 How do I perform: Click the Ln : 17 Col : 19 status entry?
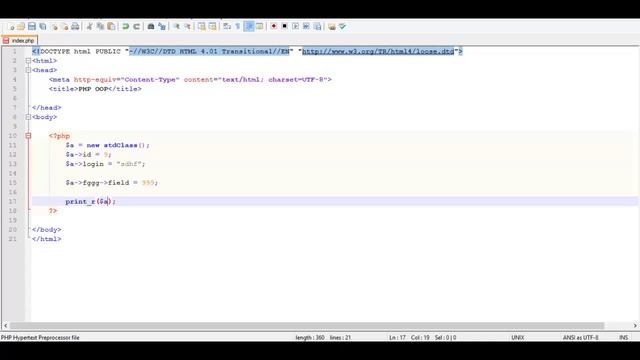tap(409, 338)
